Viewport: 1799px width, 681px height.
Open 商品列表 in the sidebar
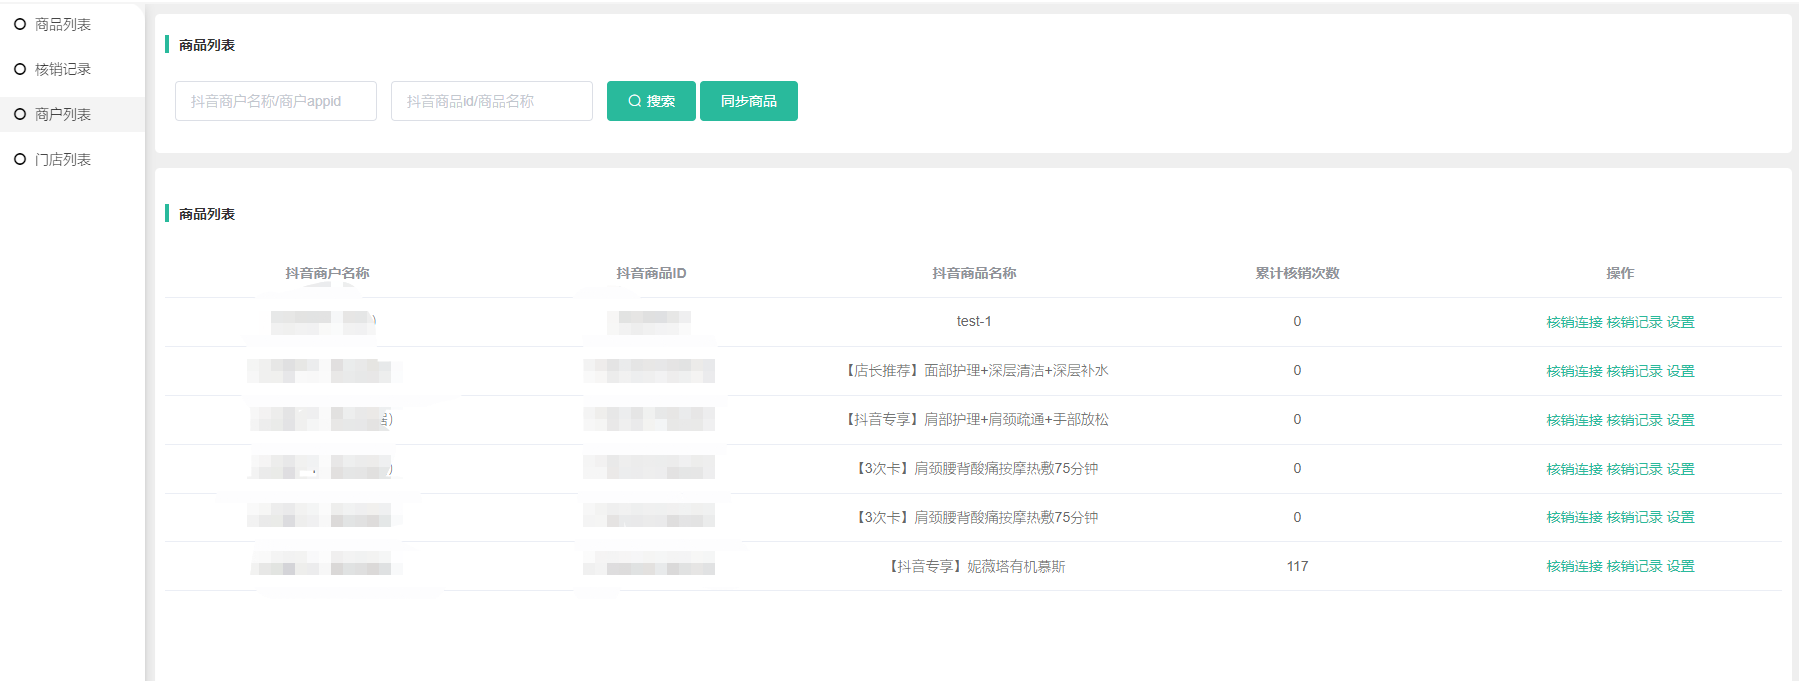coord(62,24)
